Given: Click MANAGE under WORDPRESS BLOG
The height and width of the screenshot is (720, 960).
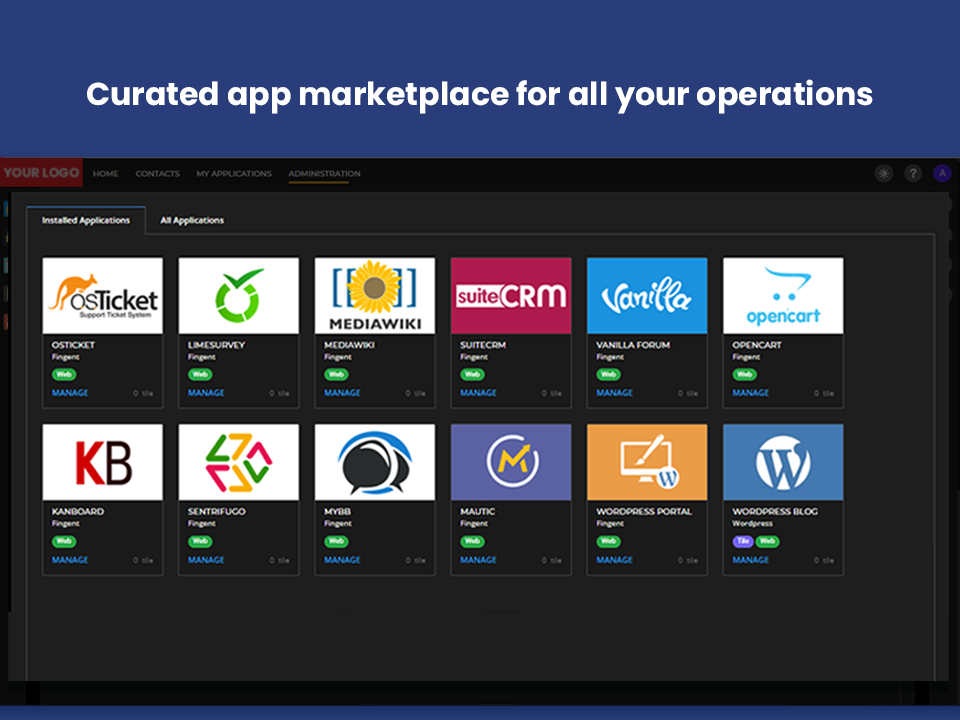Looking at the screenshot, I should [751, 560].
